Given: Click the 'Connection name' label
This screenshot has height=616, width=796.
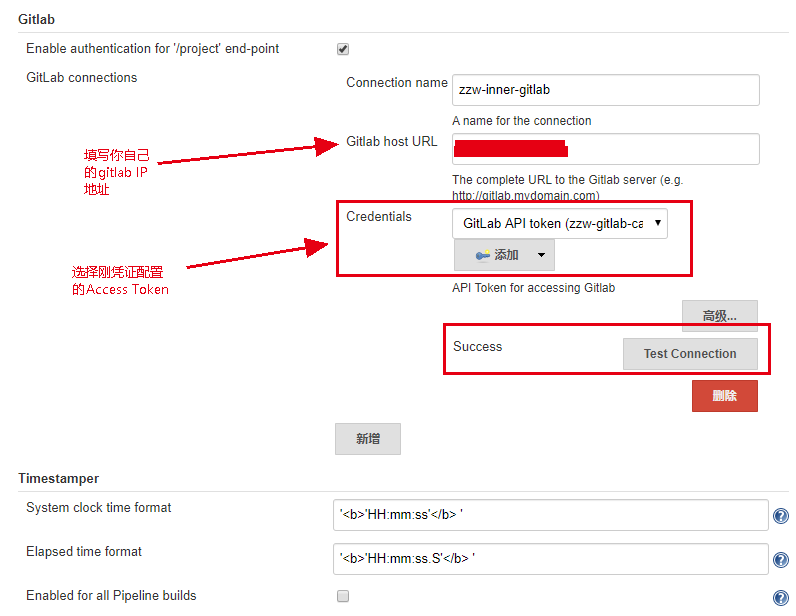Looking at the screenshot, I should click(x=397, y=82).
